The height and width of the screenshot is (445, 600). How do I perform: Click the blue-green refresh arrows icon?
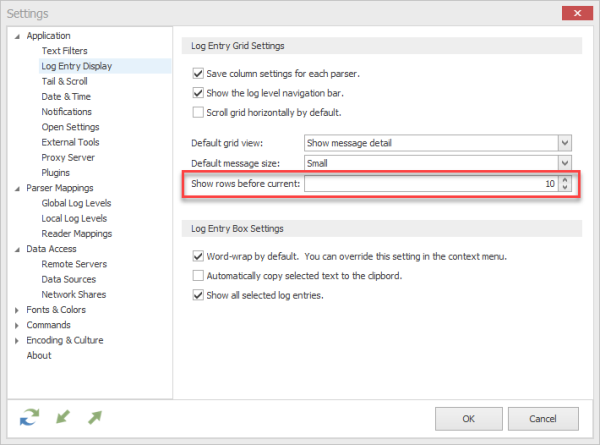coord(29,417)
